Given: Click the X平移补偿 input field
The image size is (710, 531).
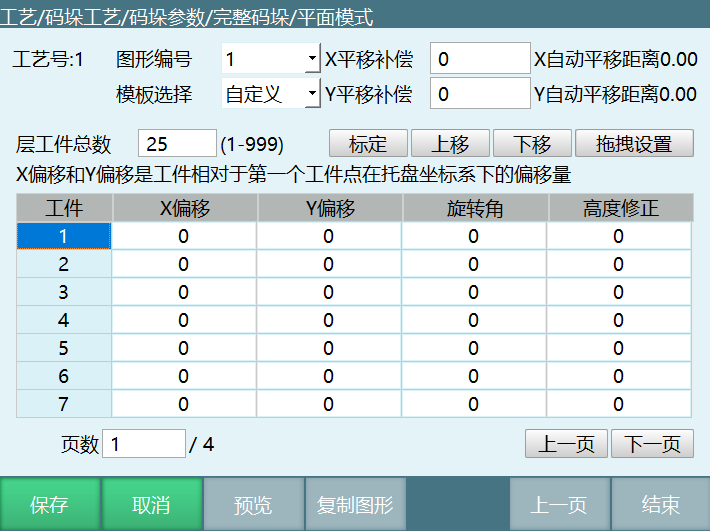Looking at the screenshot, I should pyautogui.click(x=480, y=59).
